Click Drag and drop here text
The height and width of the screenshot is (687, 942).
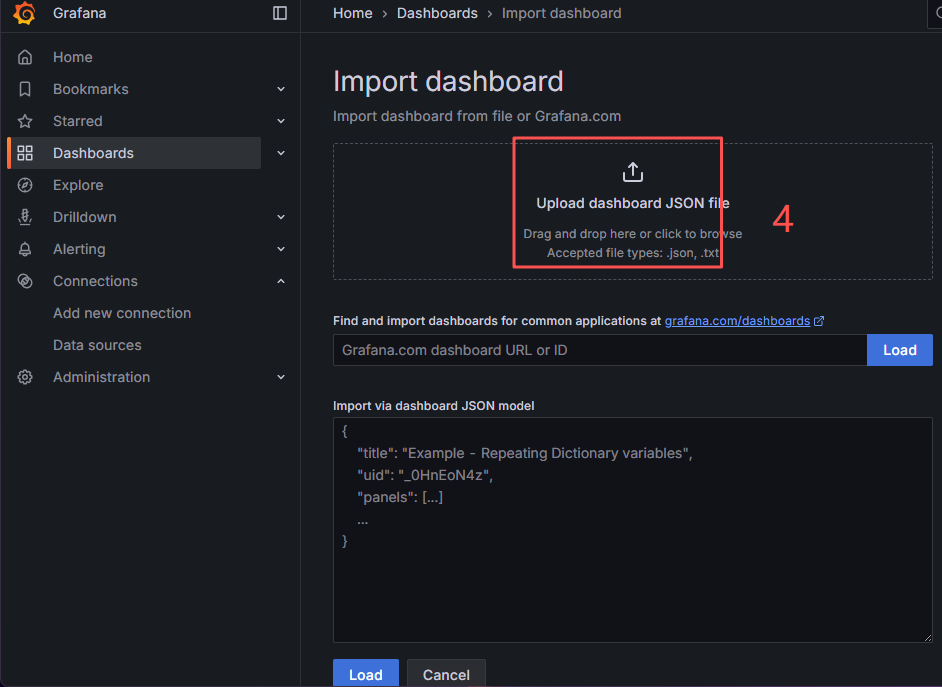pos(633,234)
